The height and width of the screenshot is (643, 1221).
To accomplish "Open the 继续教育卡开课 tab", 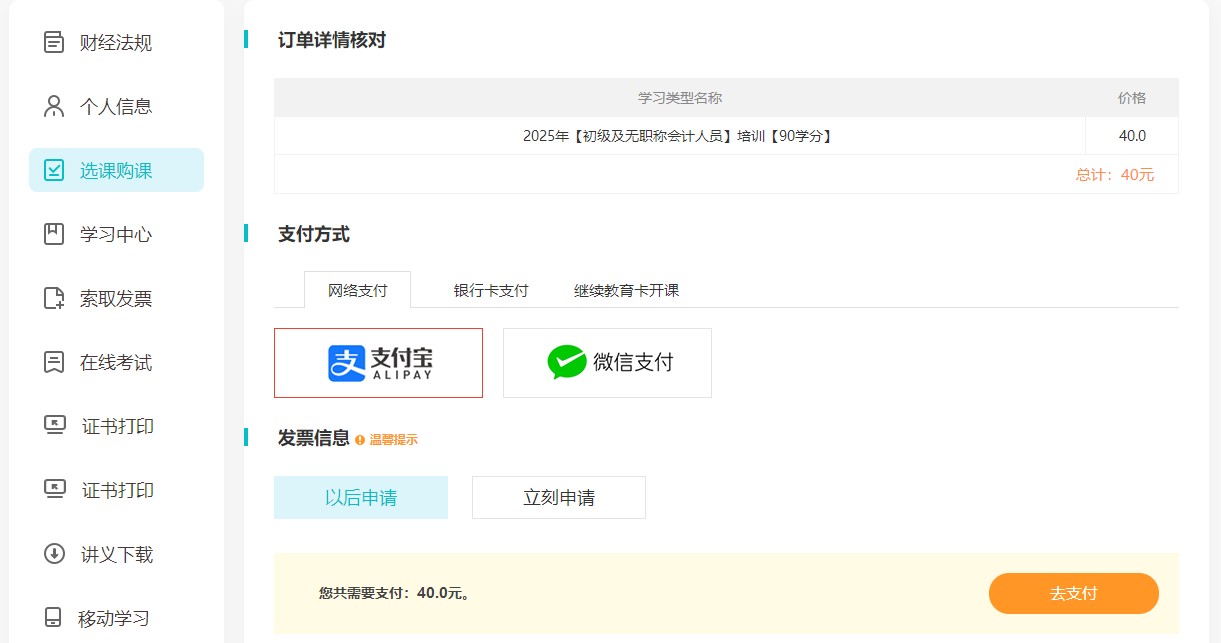I will (x=626, y=291).
